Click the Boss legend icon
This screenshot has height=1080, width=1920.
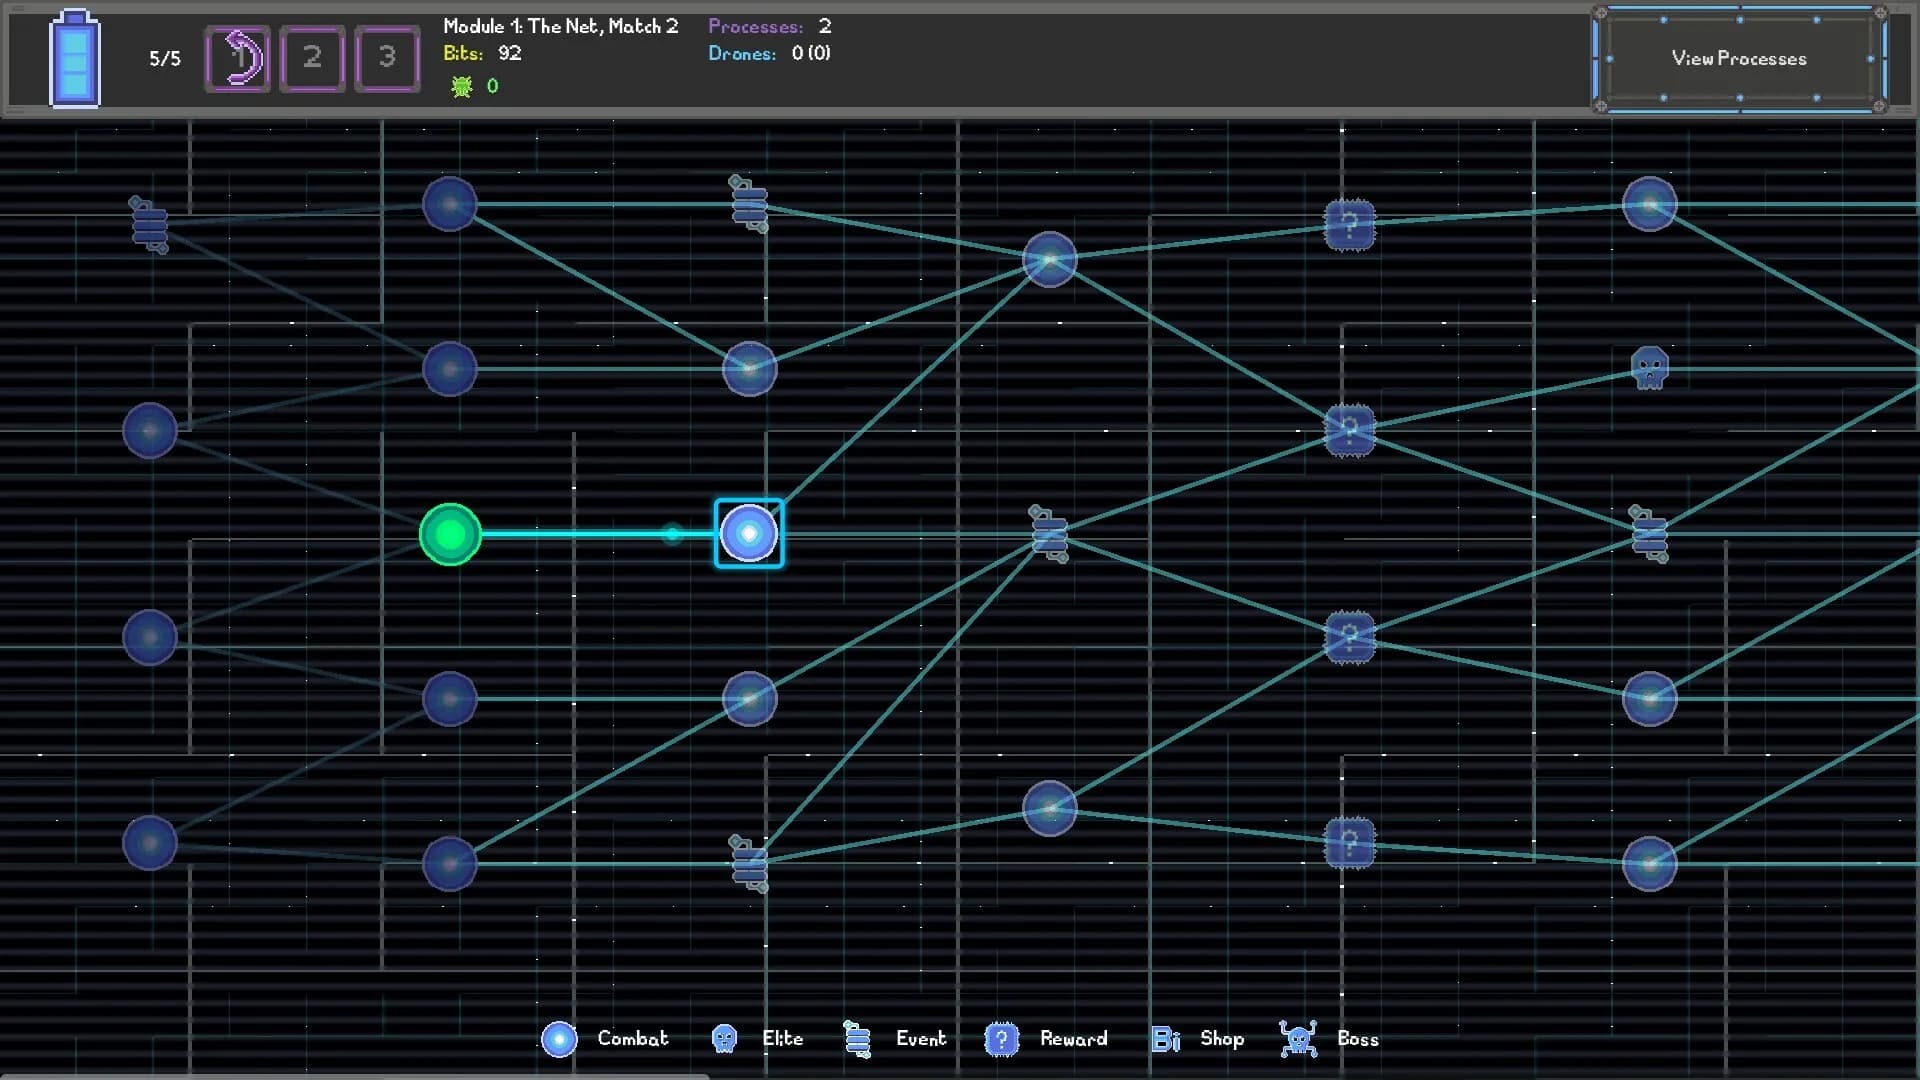click(1298, 1039)
